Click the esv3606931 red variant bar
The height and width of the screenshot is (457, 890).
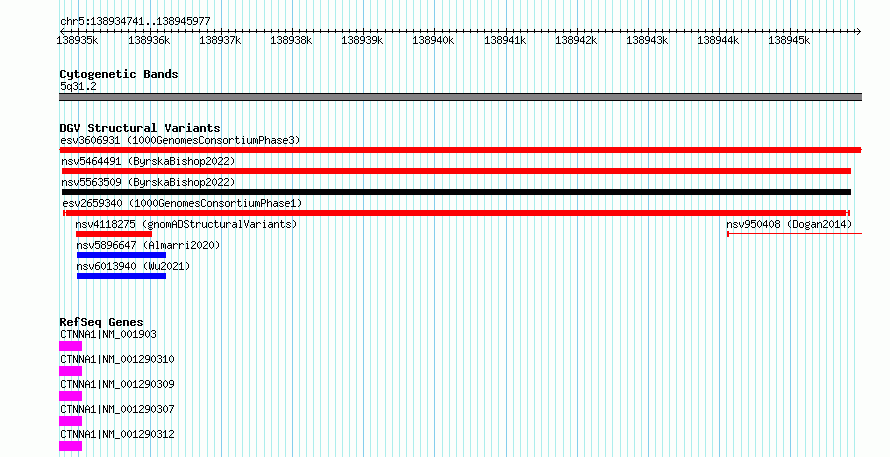click(460, 150)
